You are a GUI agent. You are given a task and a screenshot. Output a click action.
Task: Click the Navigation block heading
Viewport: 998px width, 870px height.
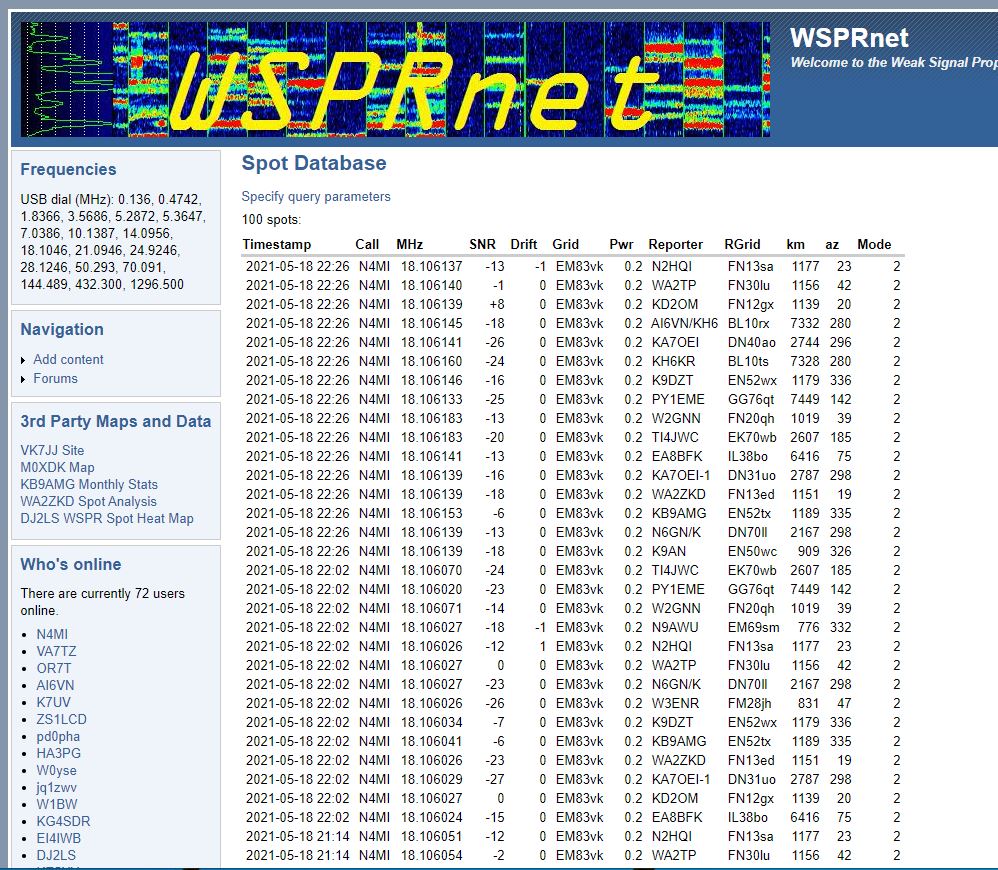pyautogui.click(x=62, y=330)
